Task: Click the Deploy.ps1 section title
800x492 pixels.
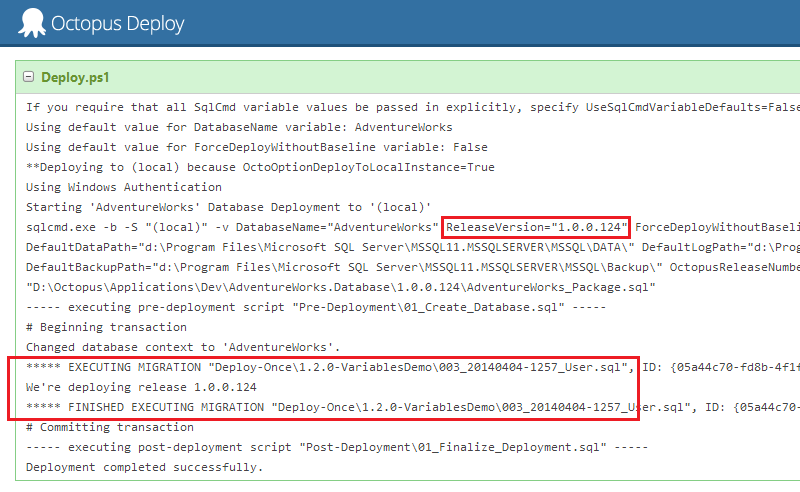Action: tap(75, 76)
